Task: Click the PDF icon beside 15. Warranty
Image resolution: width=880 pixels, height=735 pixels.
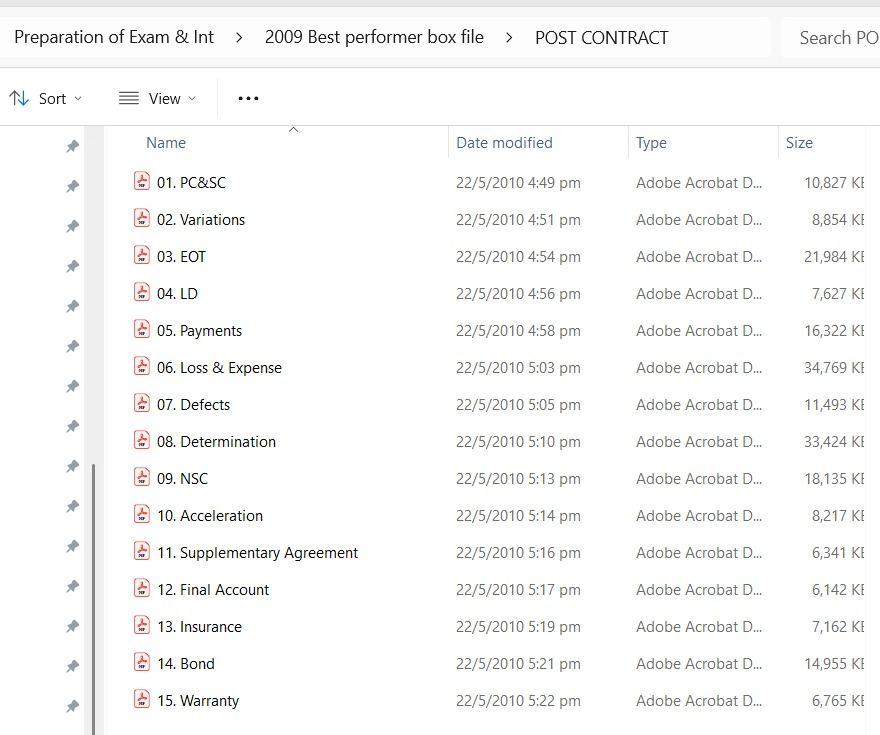Action: point(142,700)
